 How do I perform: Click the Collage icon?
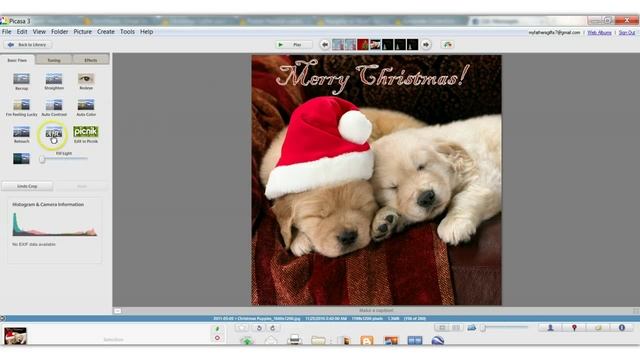391,340
